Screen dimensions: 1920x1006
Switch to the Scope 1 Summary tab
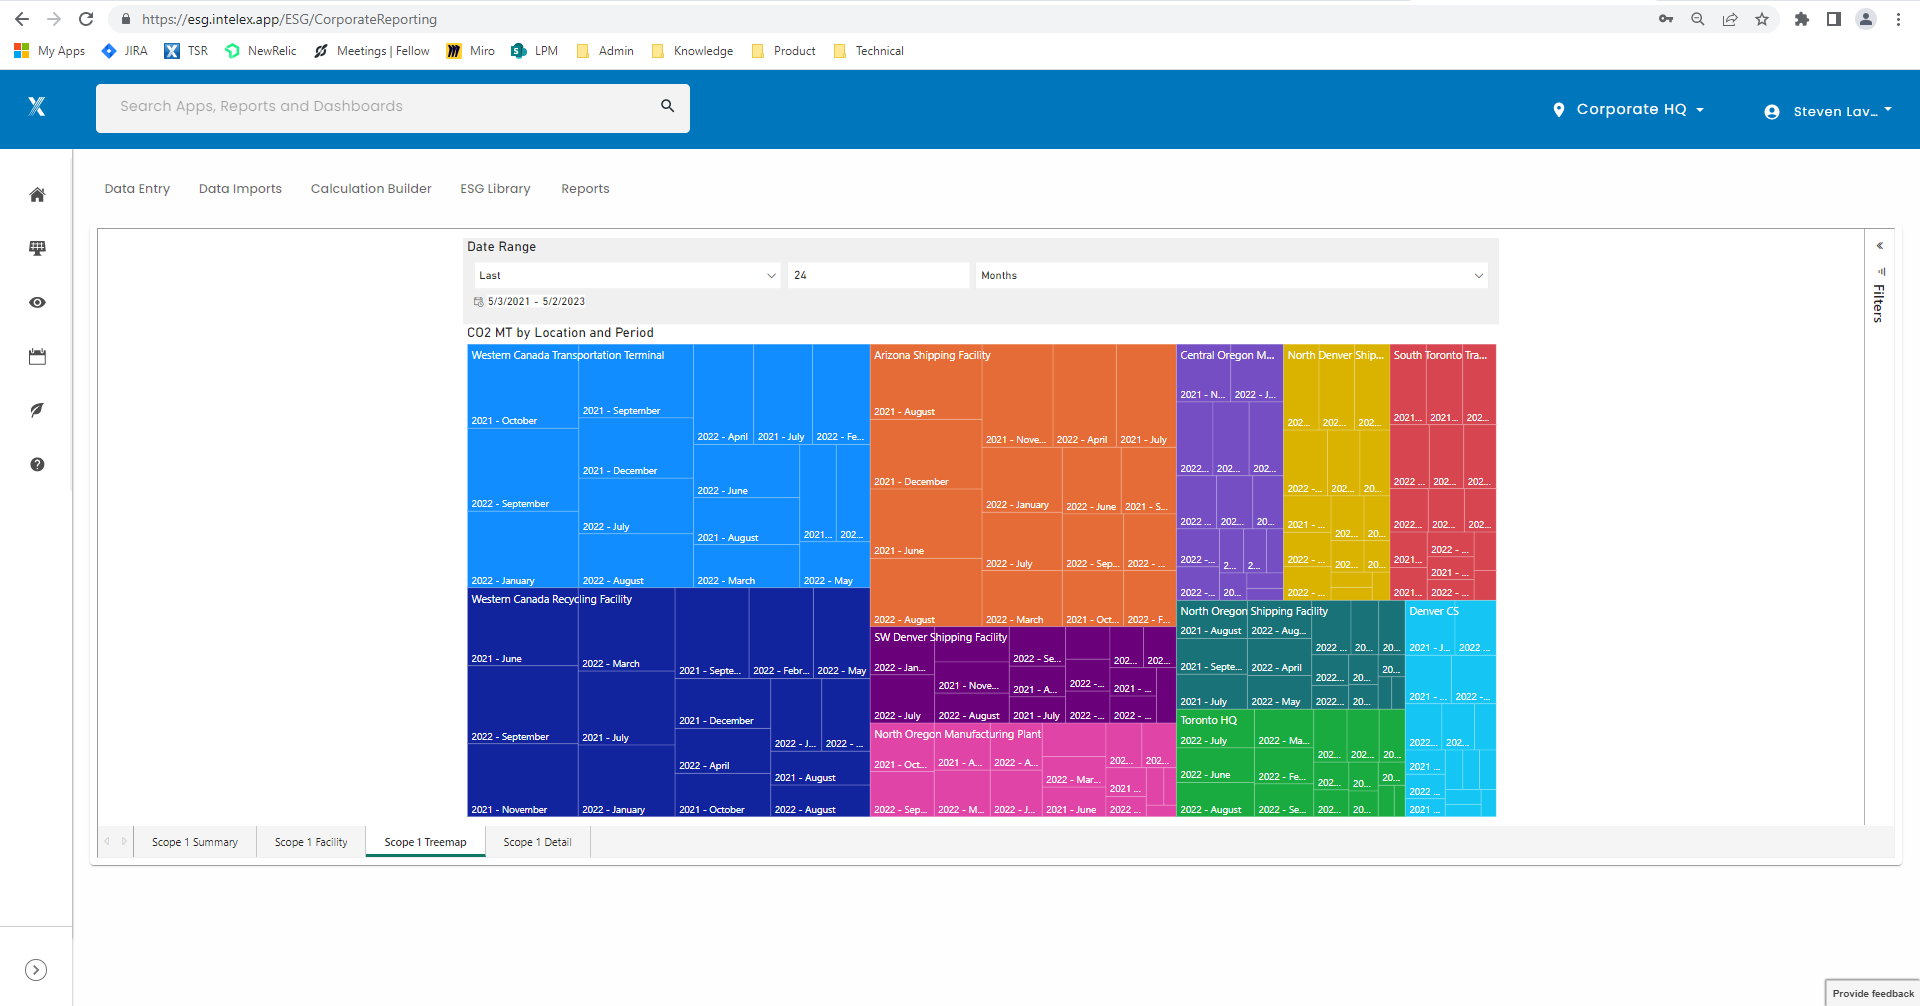click(194, 841)
